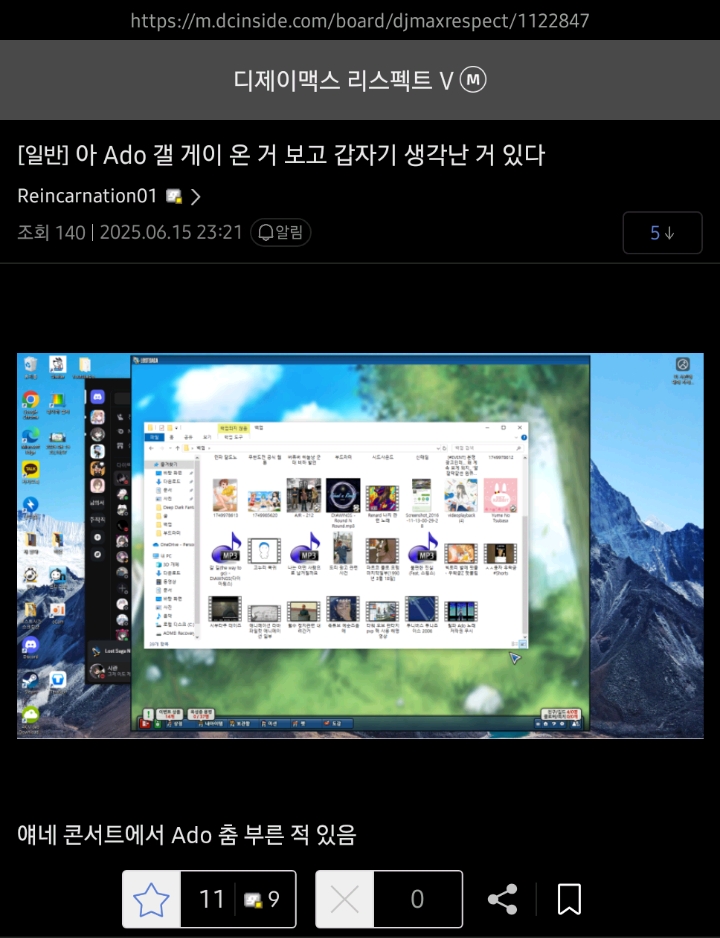The height and width of the screenshot is (938, 720).
Task: Tap the star recommend button
Action: click(x=151, y=899)
